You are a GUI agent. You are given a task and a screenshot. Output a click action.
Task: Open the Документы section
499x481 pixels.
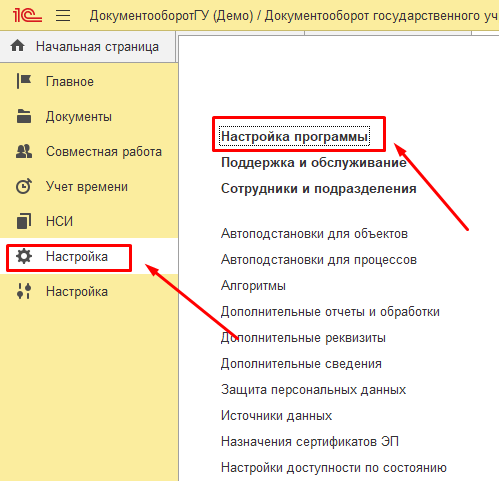[89, 117]
